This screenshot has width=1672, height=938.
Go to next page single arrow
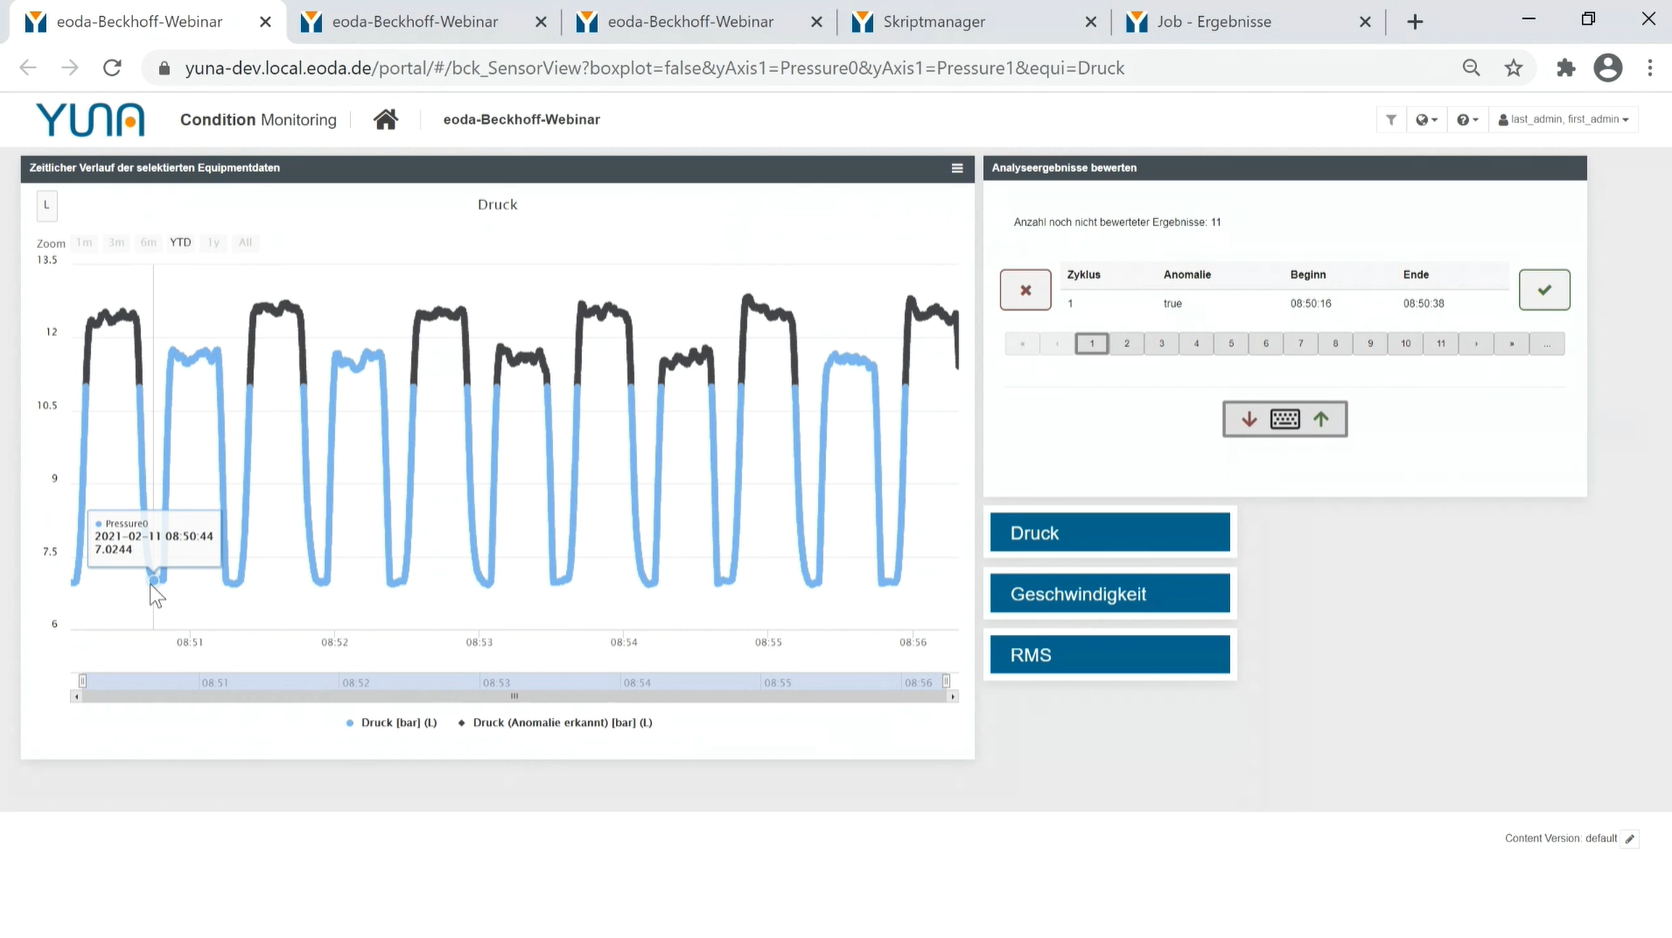click(1476, 344)
